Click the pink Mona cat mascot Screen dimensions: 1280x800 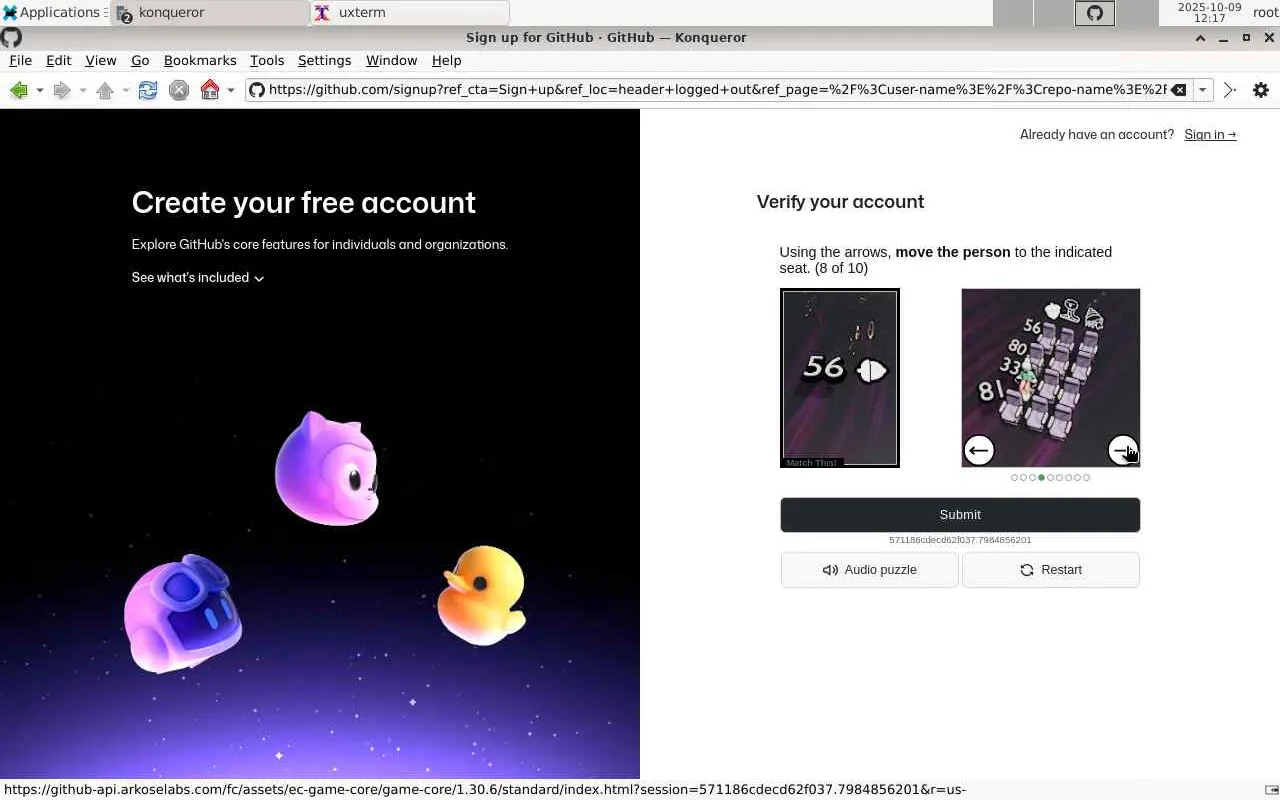point(327,468)
